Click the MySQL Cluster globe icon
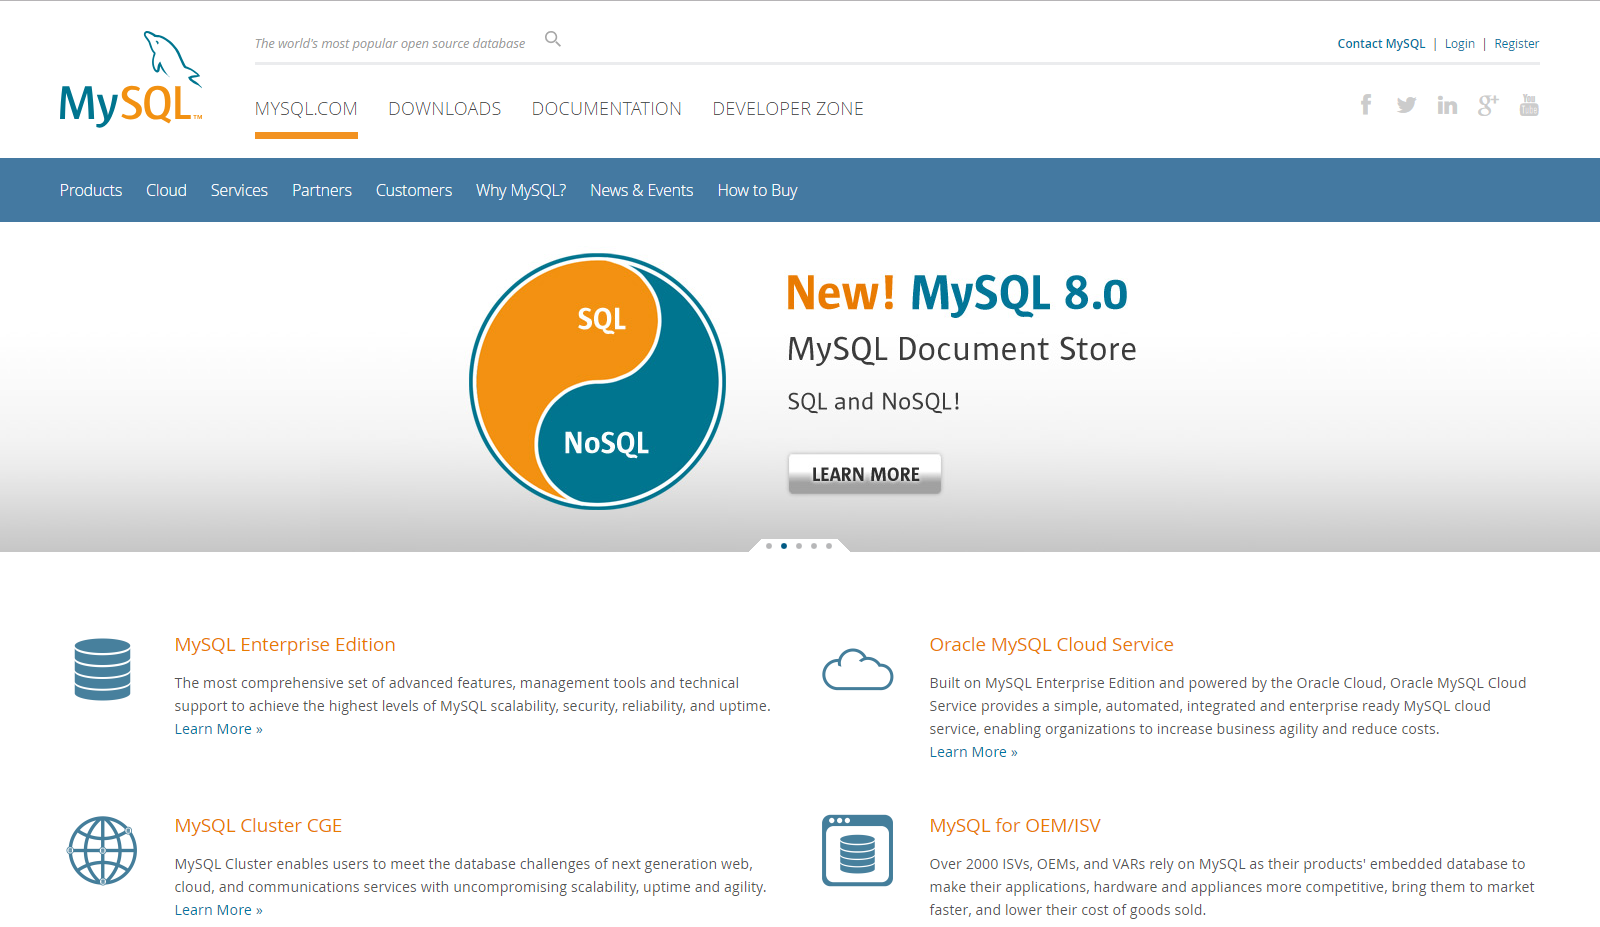The image size is (1600, 927). click(102, 851)
